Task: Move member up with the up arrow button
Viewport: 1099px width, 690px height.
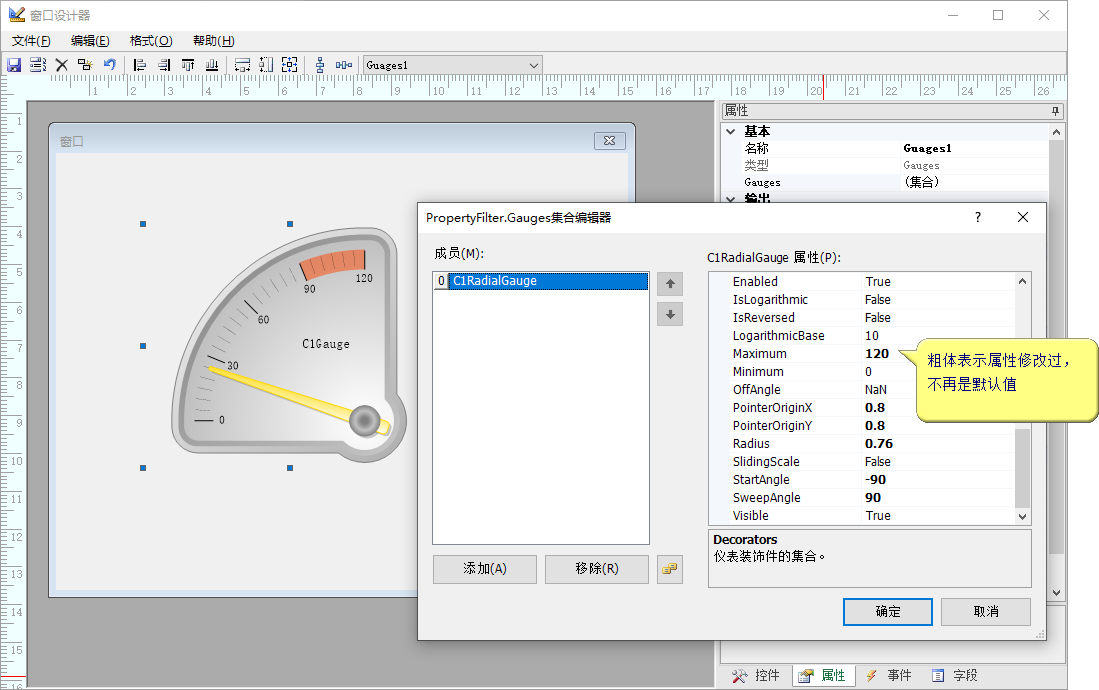Action: click(x=670, y=284)
